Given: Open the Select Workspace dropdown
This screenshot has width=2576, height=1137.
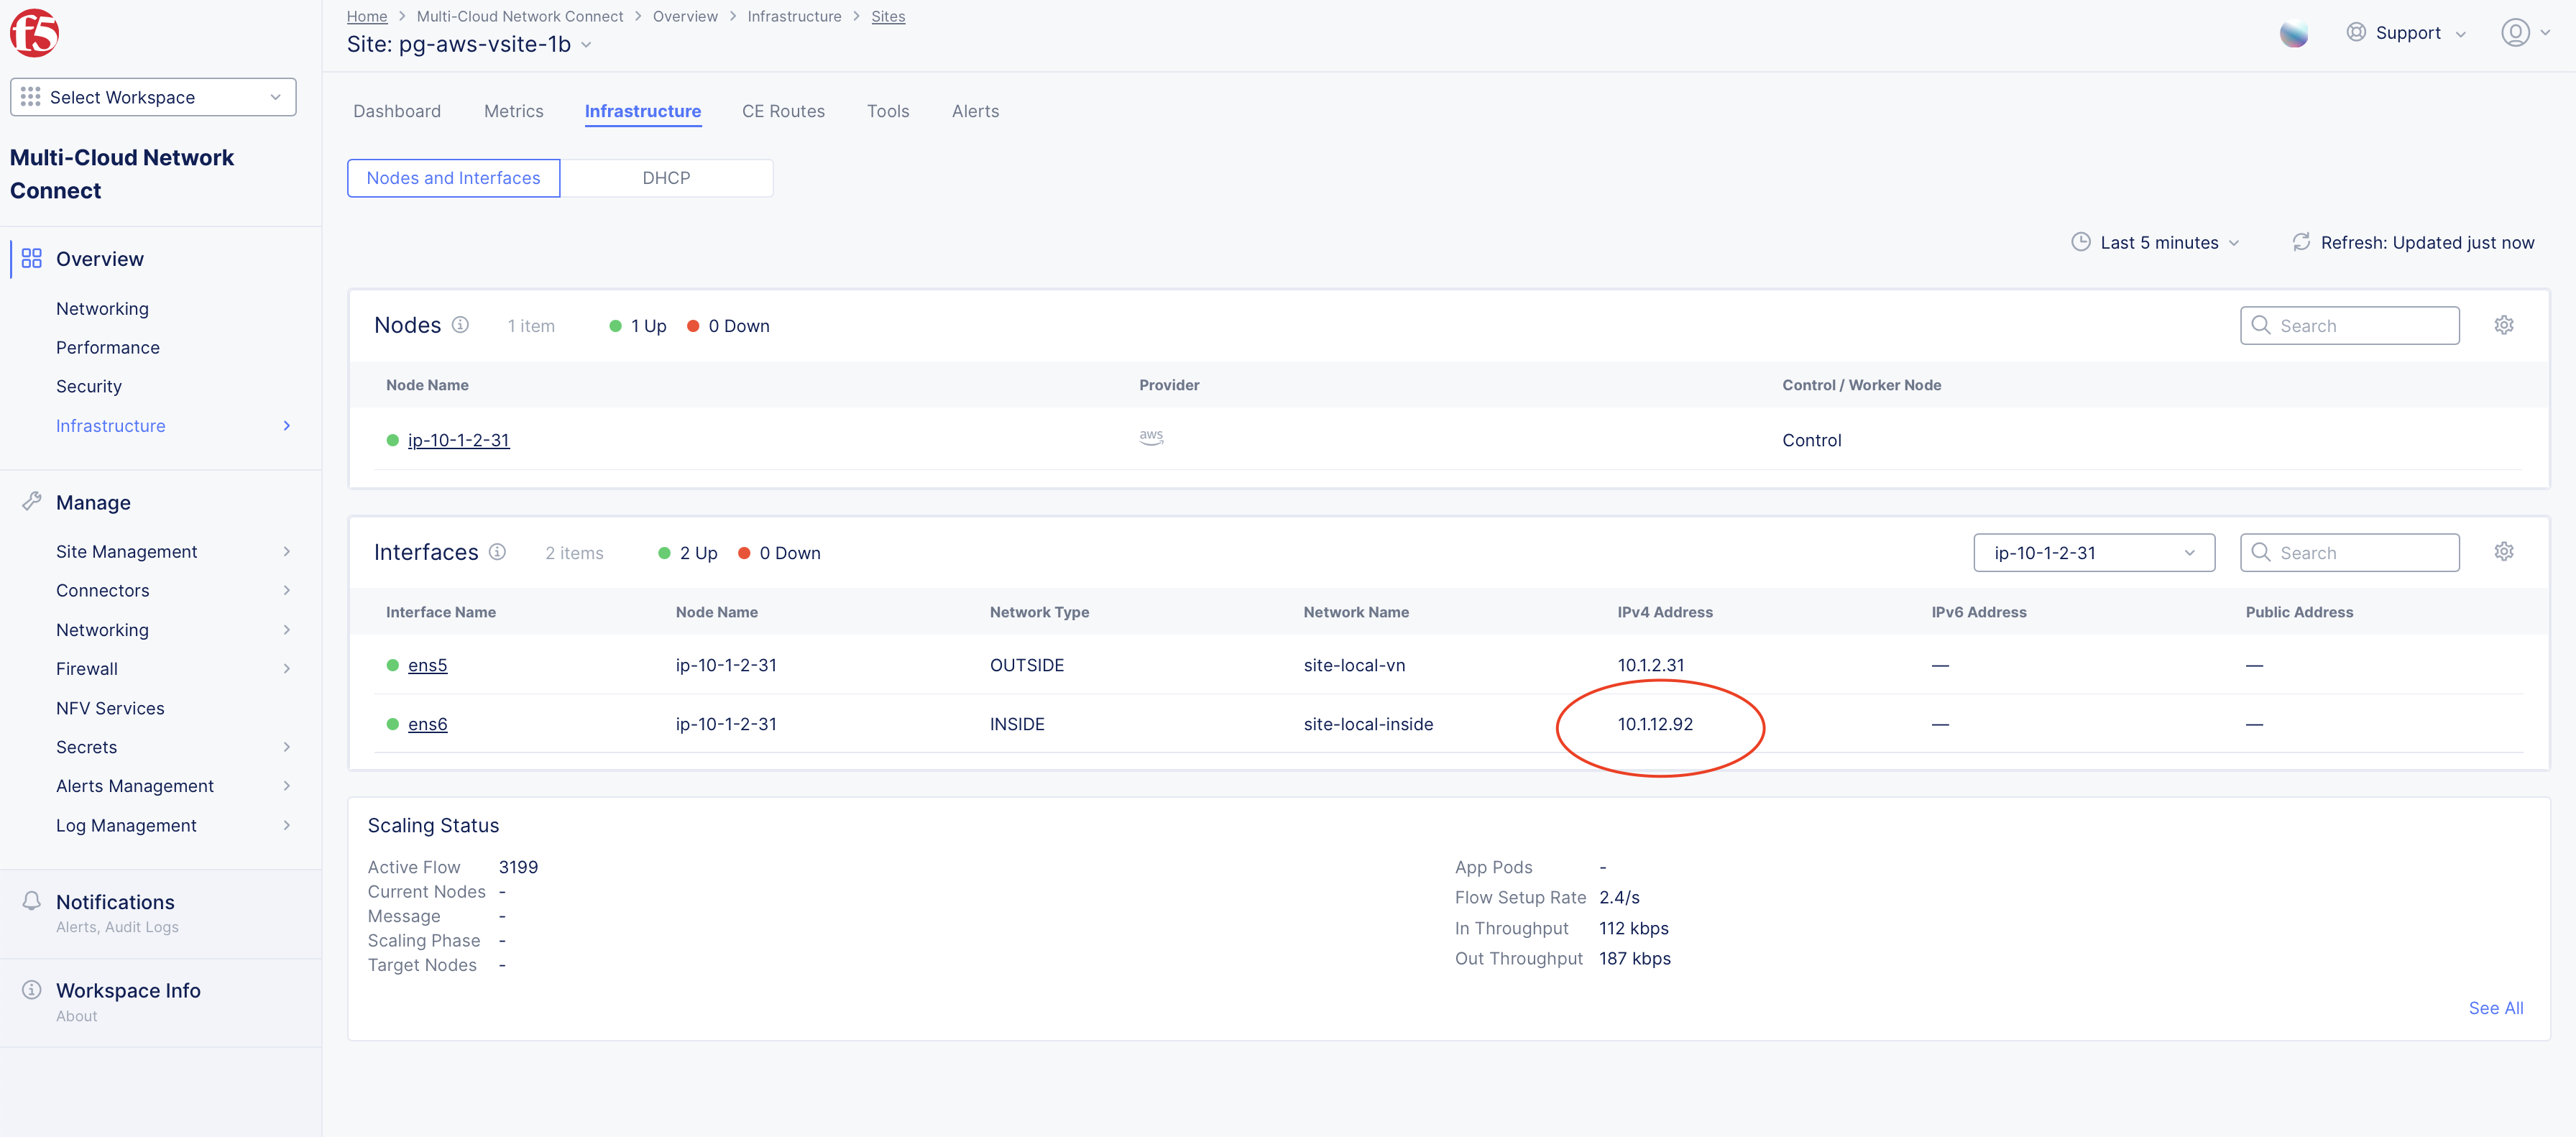Looking at the screenshot, I should coord(153,97).
